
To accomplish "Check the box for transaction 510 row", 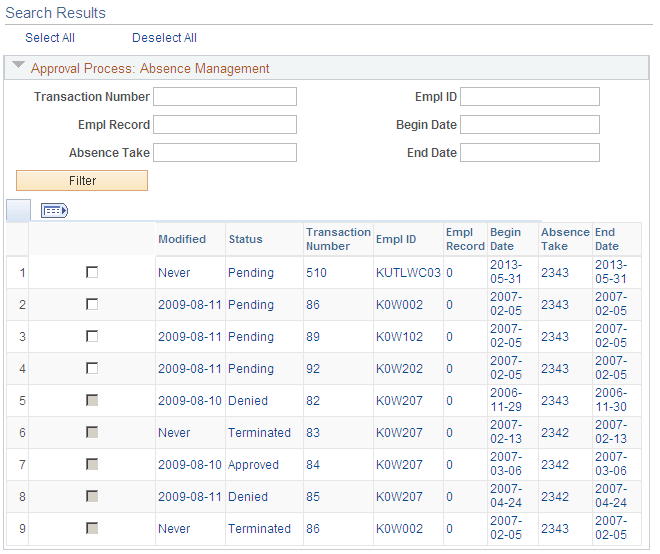I will click(92, 272).
